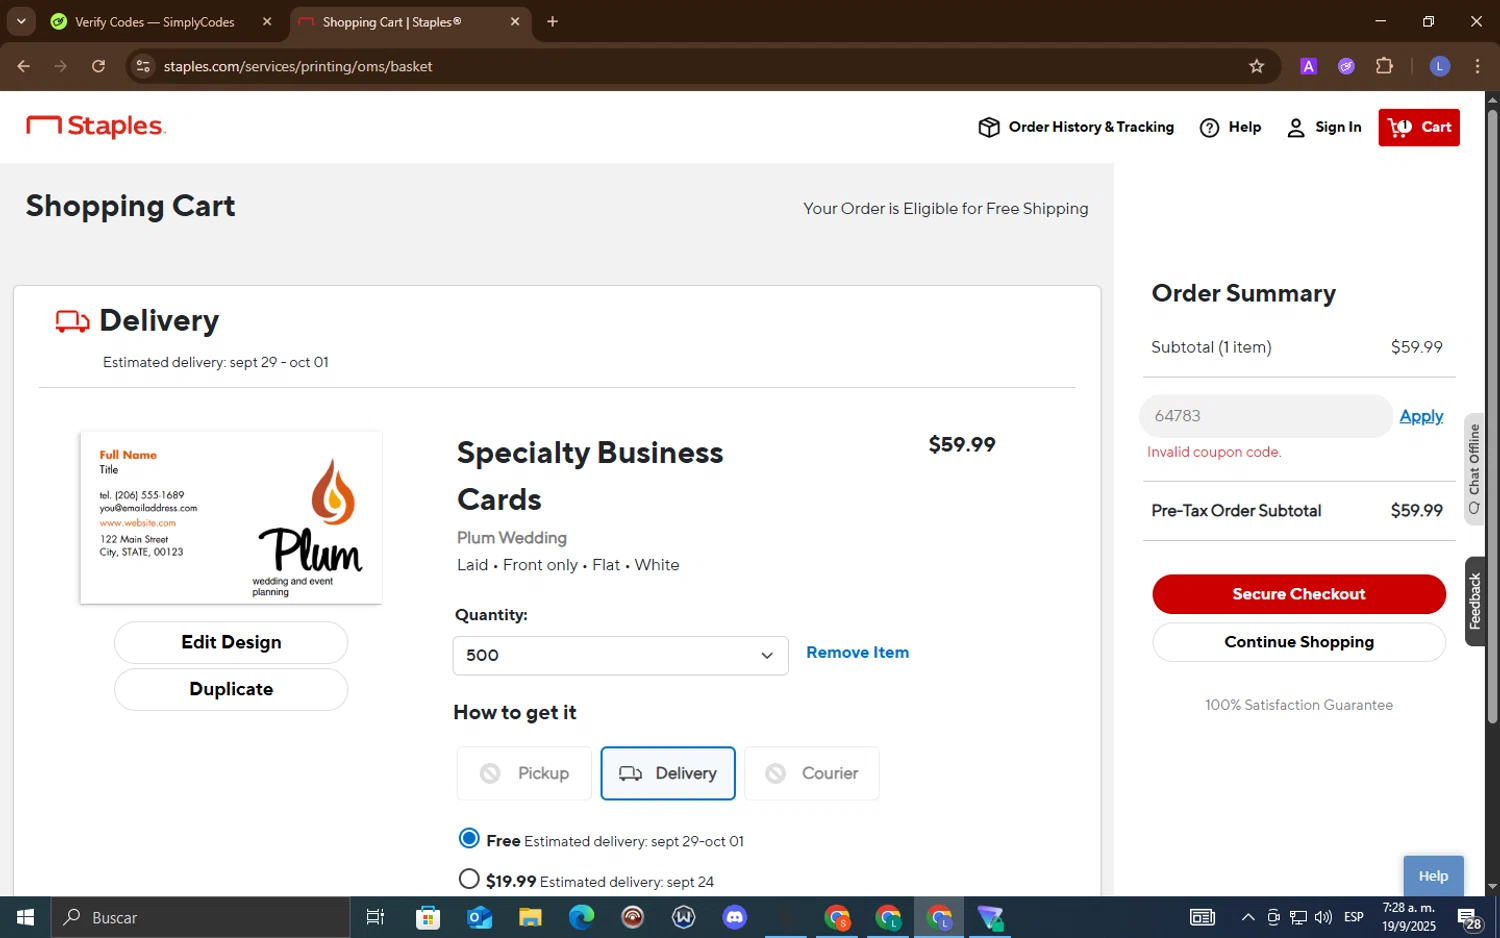Viewport: 1500px width, 938px height.
Task: Open Outlook from taskbar
Action: [x=479, y=917]
